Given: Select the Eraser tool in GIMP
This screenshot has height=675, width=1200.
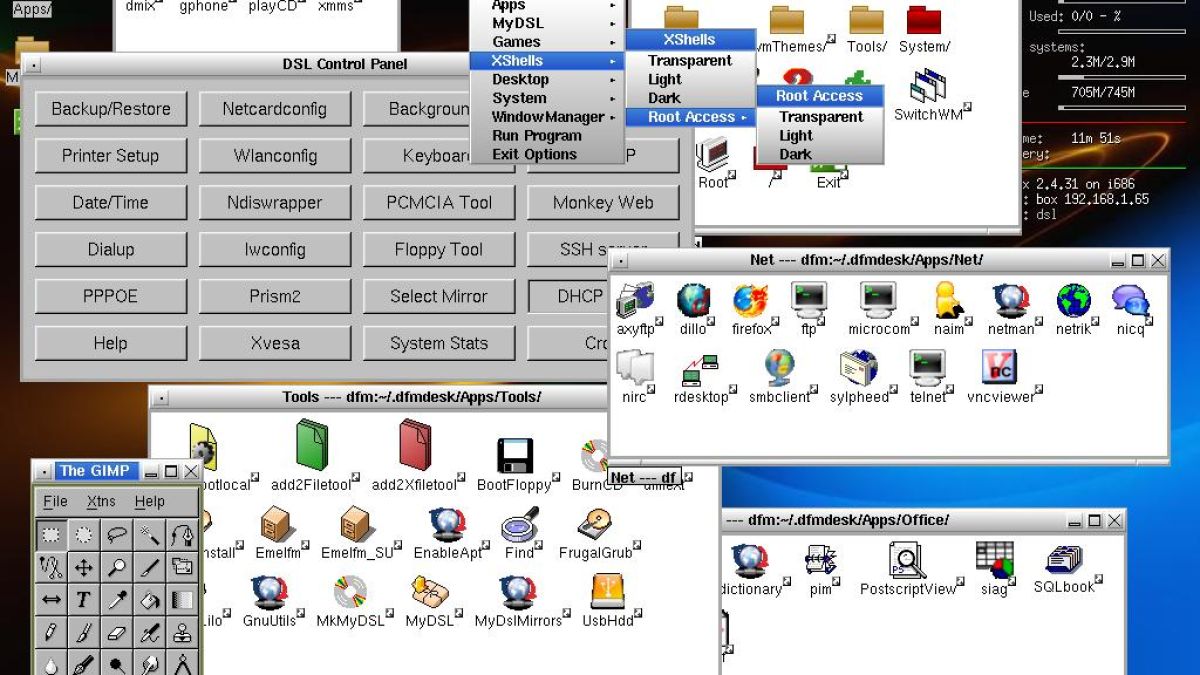Looking at the screenshot, I should pyautogui.click(x=117, y=634).
